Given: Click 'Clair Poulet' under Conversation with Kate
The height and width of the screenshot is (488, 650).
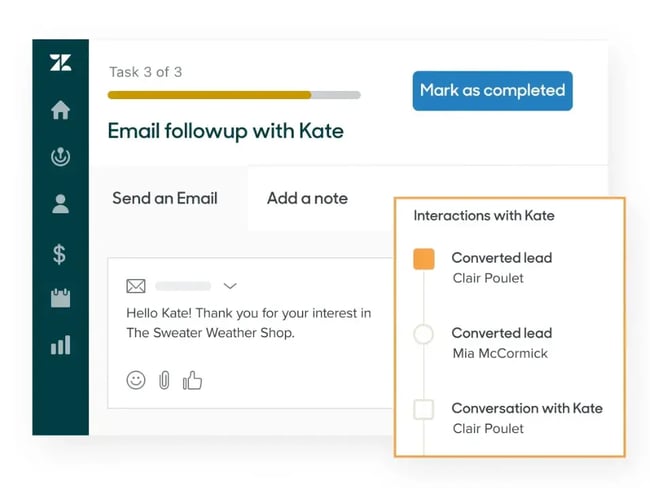Looking at the screenshot, I should 488,428.
